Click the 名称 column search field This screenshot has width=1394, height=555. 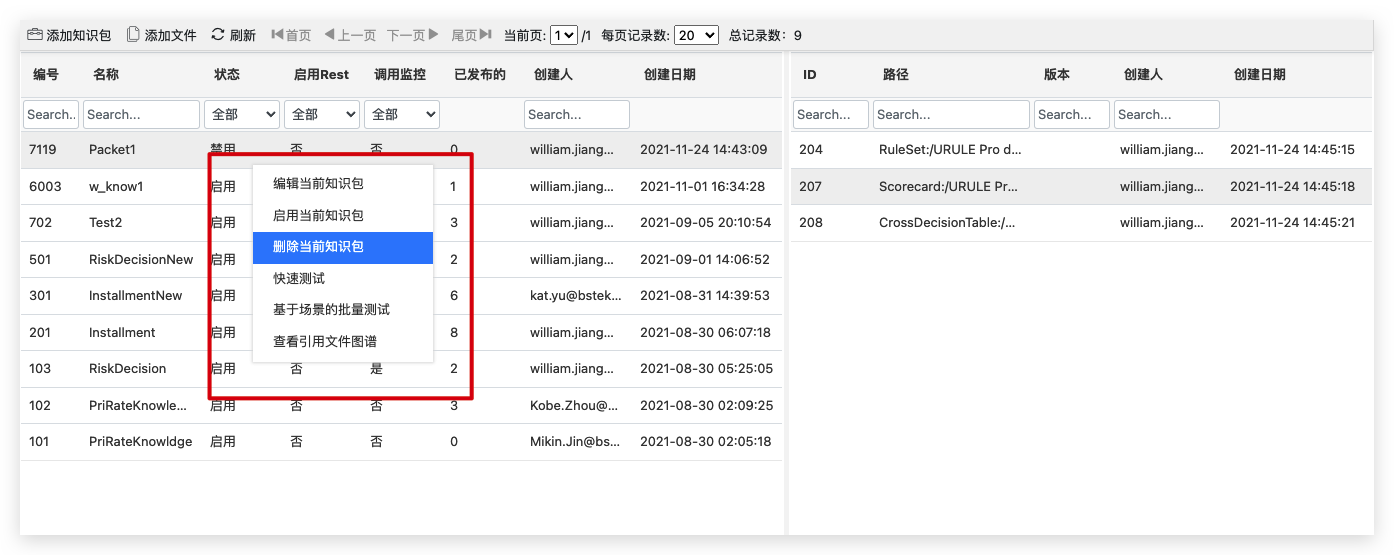pos(141,115)
